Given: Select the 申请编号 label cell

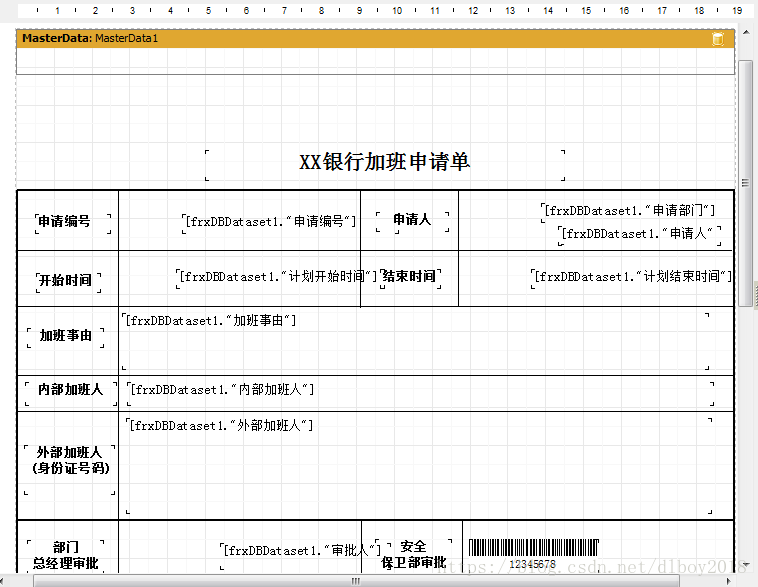Looking at the screenshot, I should click(x=73, y=224).
